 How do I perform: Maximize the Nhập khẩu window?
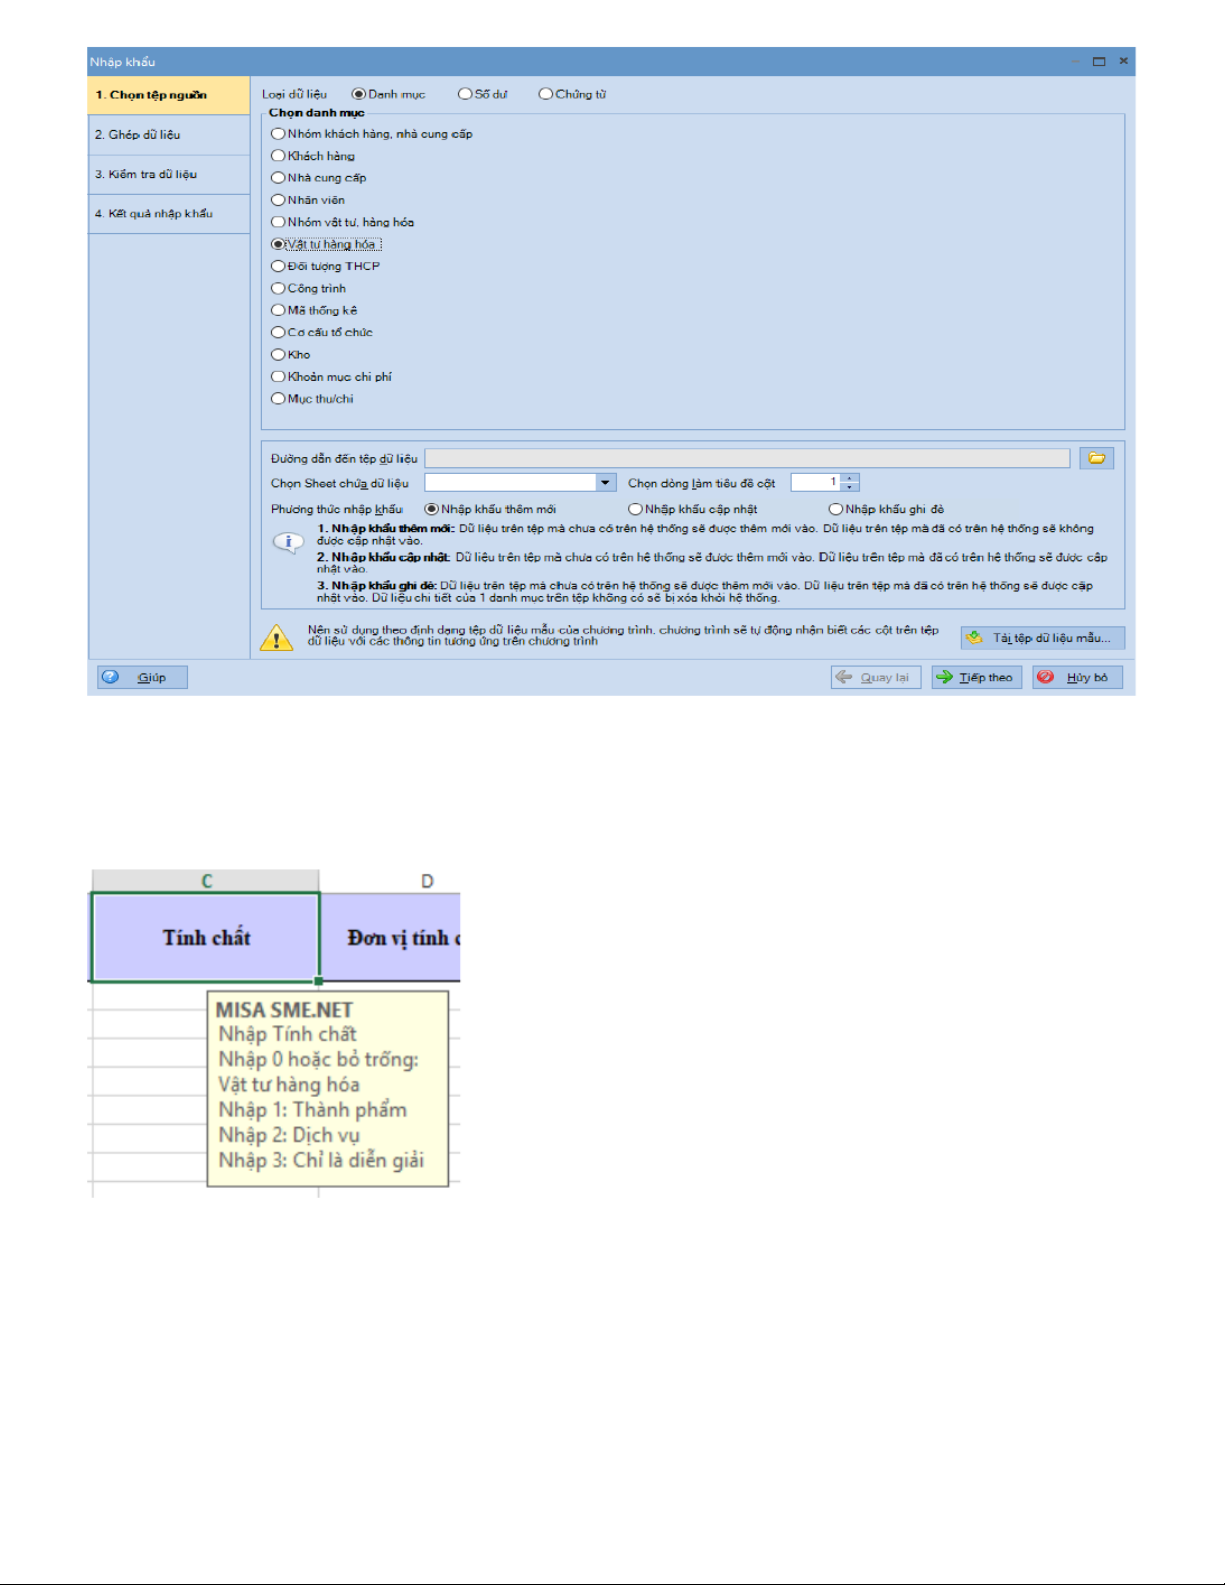click(x=1099, y=61)
